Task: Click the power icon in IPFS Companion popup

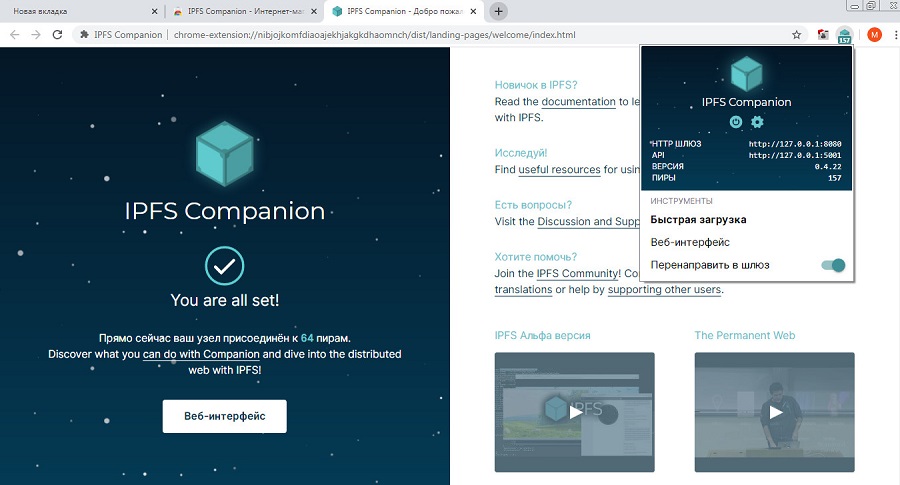Action: click(x=735, y=122)
